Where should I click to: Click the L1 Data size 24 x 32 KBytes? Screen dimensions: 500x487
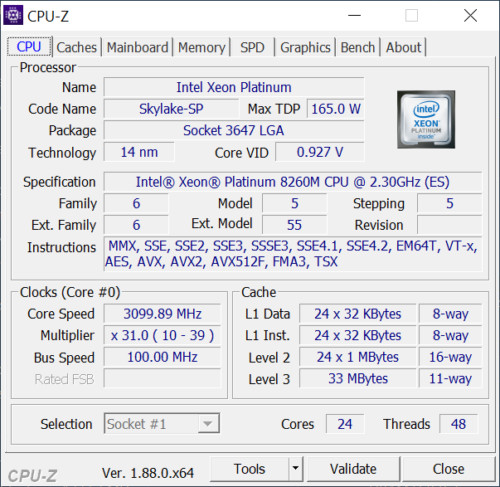(358, 314)
